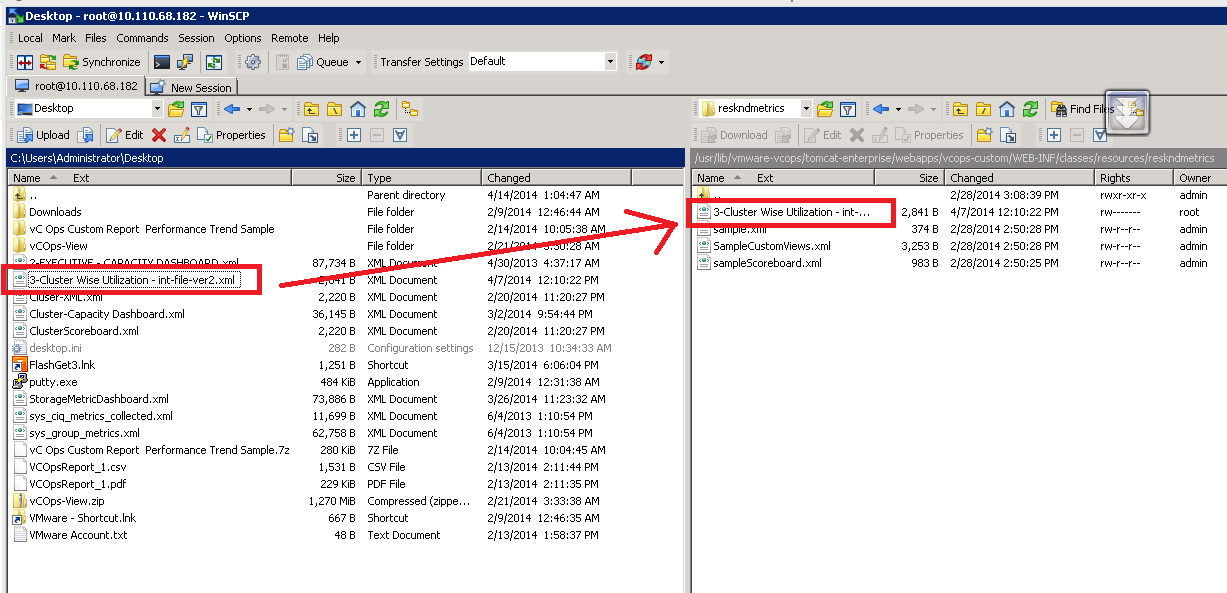The width and height of the screenshot is (1227, 593).
Task: Click the Preferences gear icon
Action: click(253, 62)
